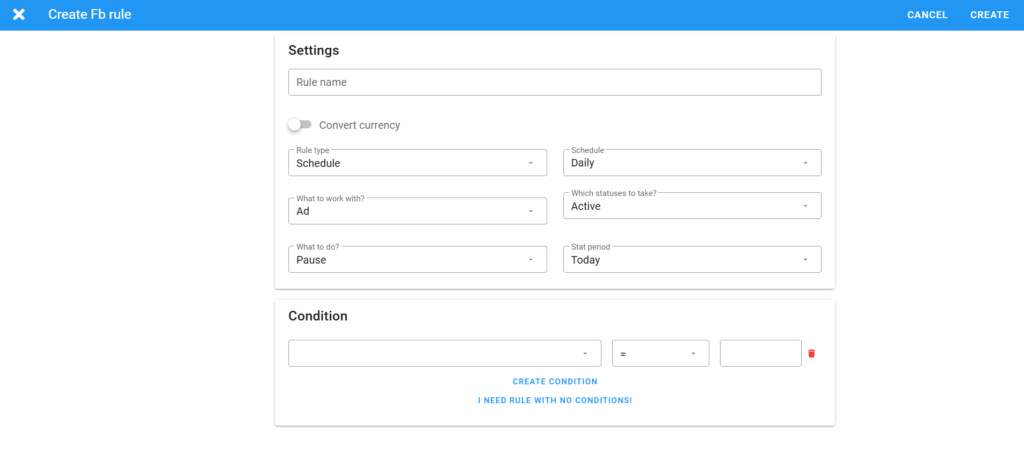This screenshot has height=474, width=1024.
Task: Click I NEED RULE WITH NO CONDITIONS
Action: pyautogui.click(x=555, y=400)
